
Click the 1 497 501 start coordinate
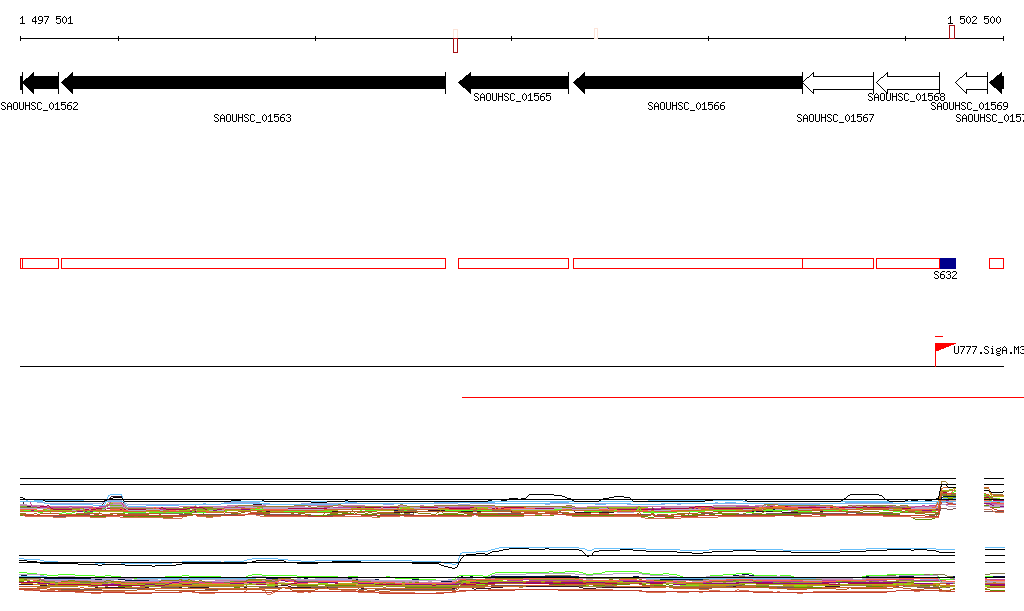(46, 20)
